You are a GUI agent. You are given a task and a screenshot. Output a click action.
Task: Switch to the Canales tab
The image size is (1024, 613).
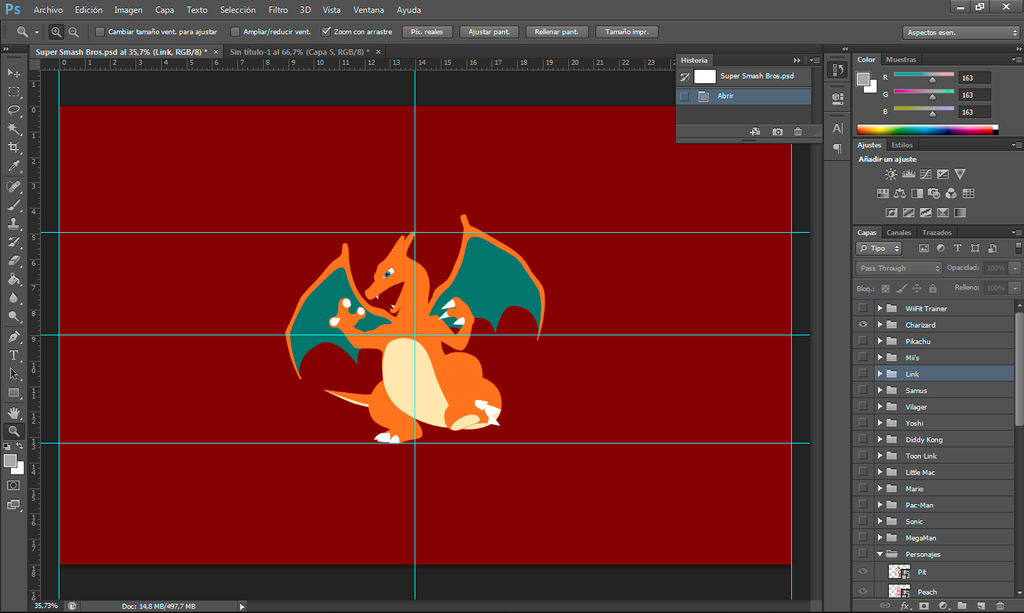pos(899,232)
